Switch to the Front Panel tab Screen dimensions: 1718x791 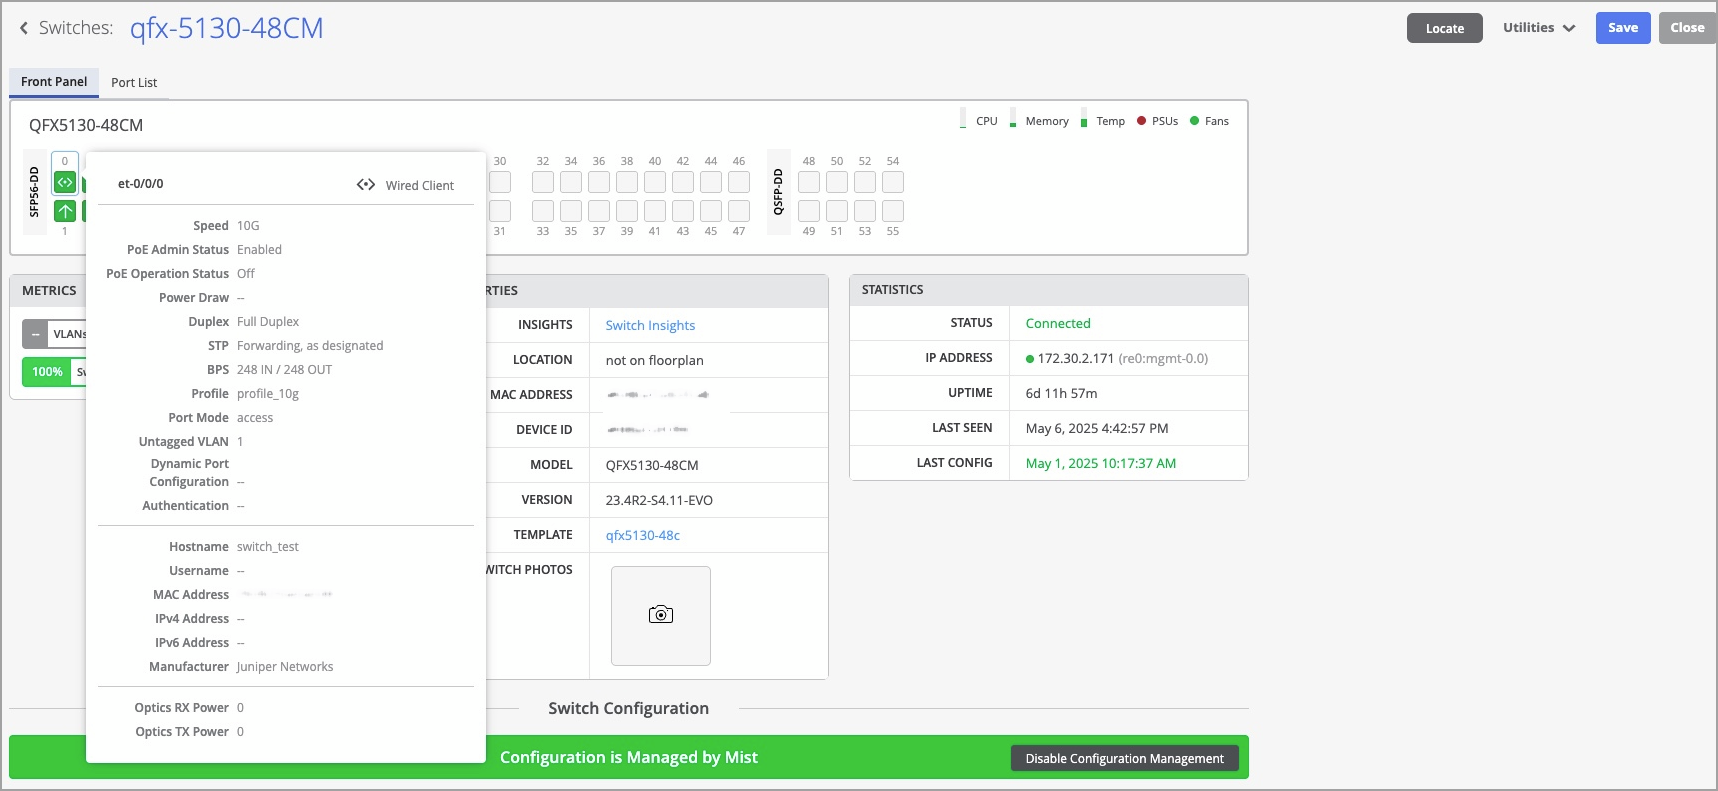[x=54, y=82]
